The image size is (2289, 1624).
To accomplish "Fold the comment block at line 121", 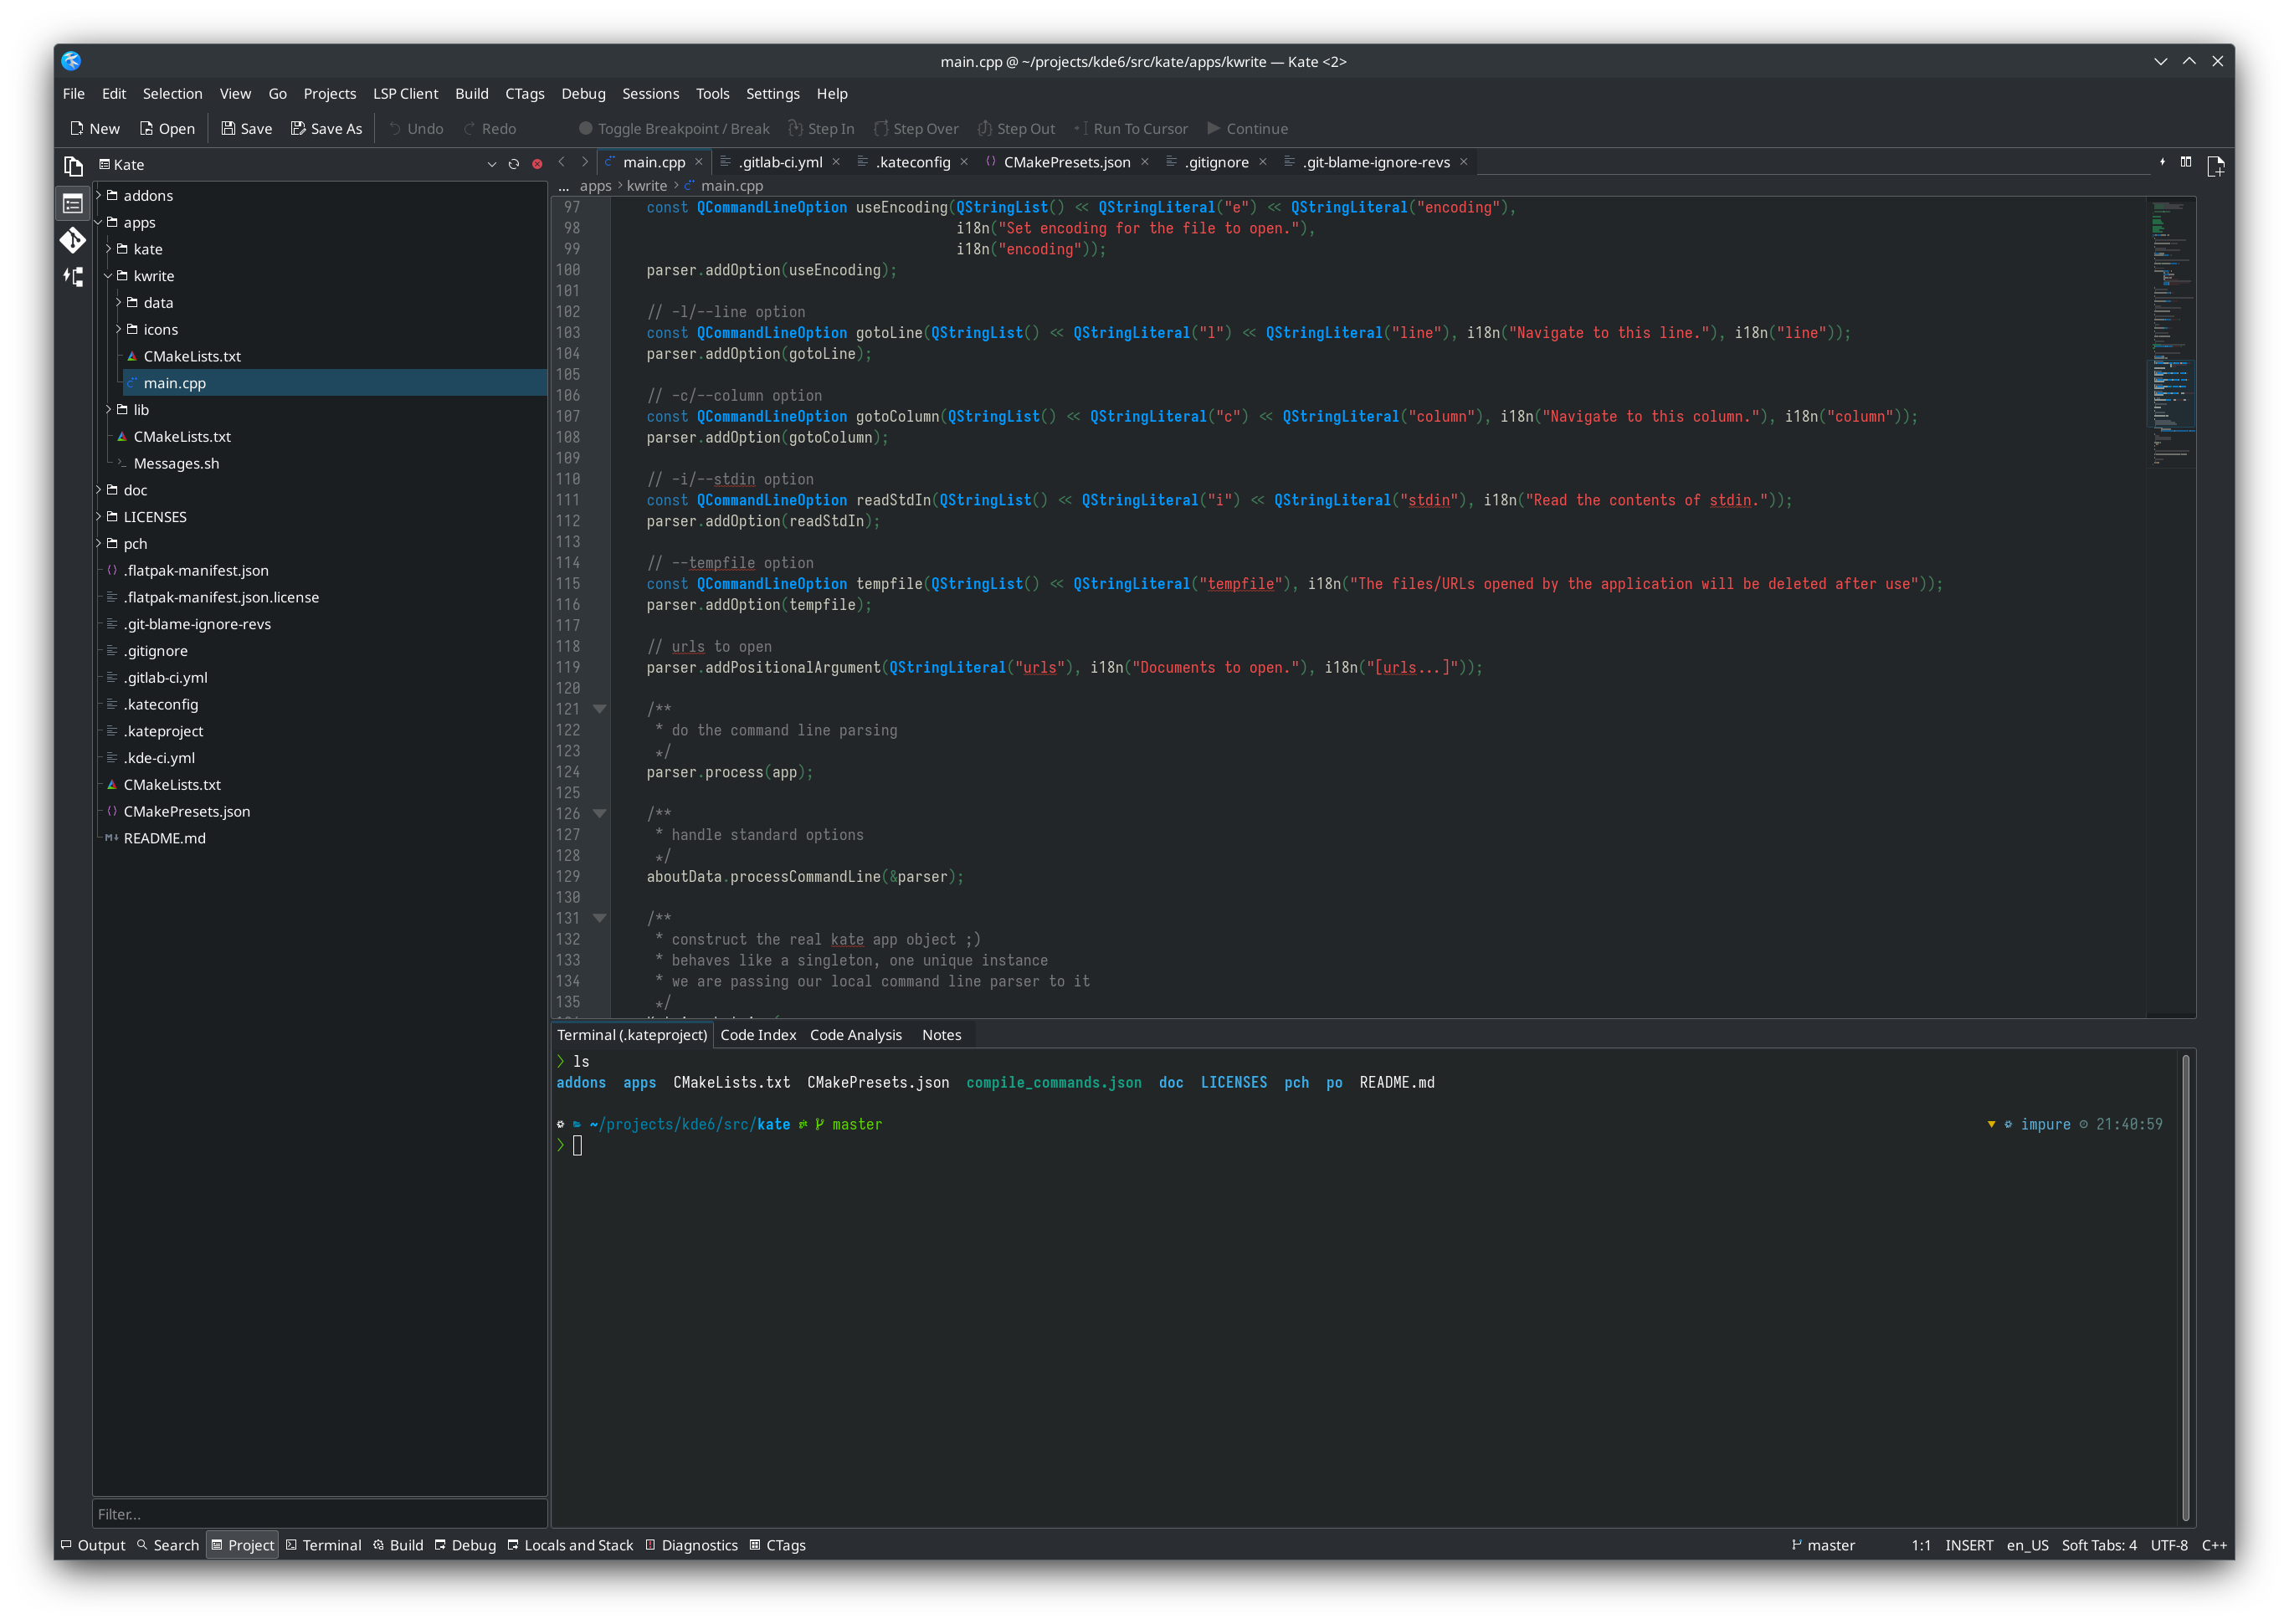I will [x=599, y=709].
